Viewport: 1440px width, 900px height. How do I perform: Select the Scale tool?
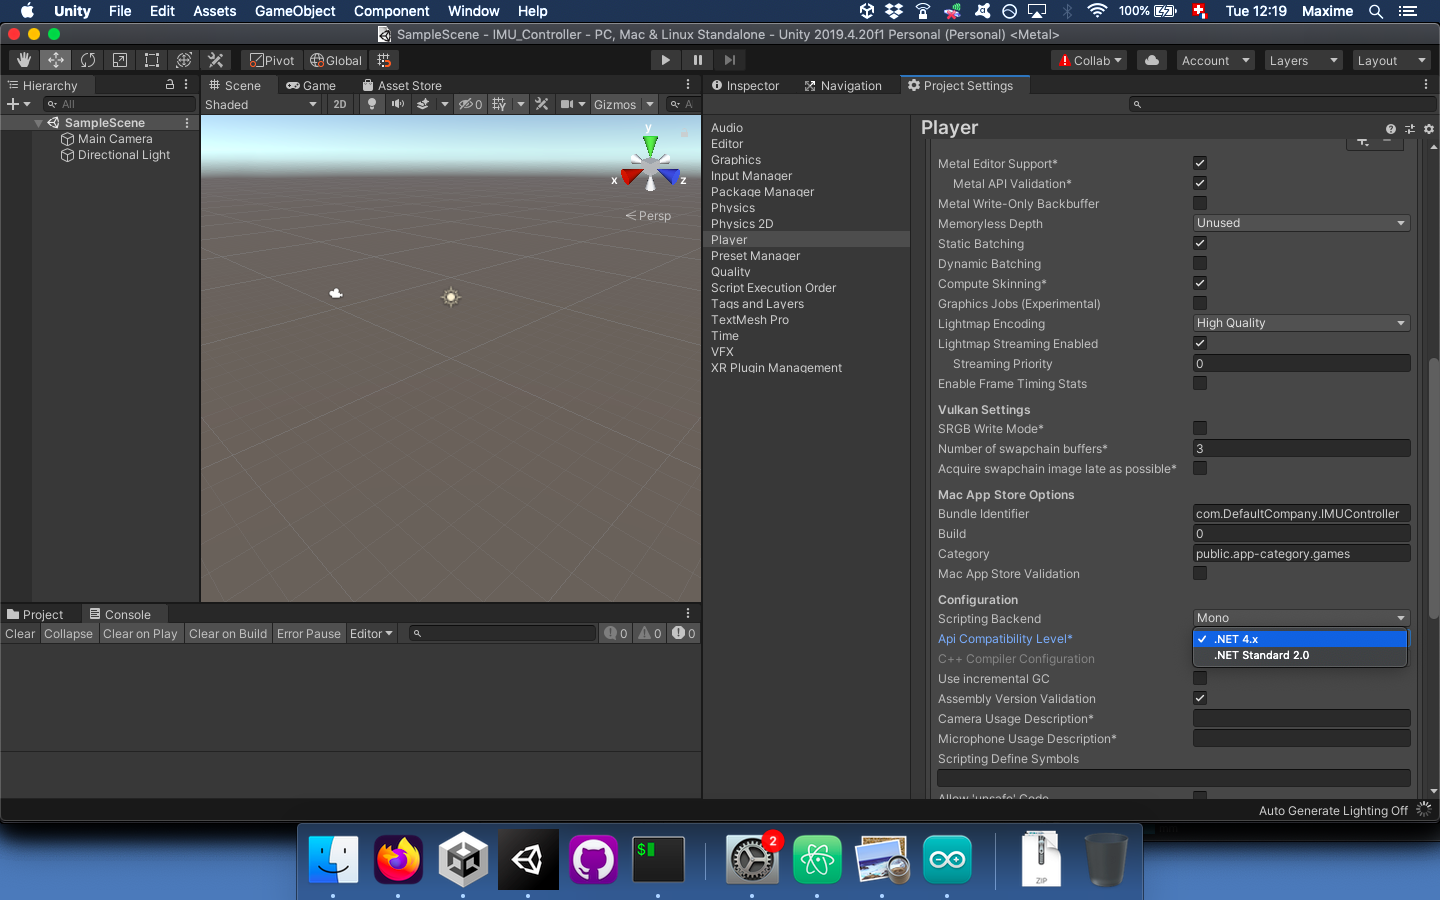[120, 60]
